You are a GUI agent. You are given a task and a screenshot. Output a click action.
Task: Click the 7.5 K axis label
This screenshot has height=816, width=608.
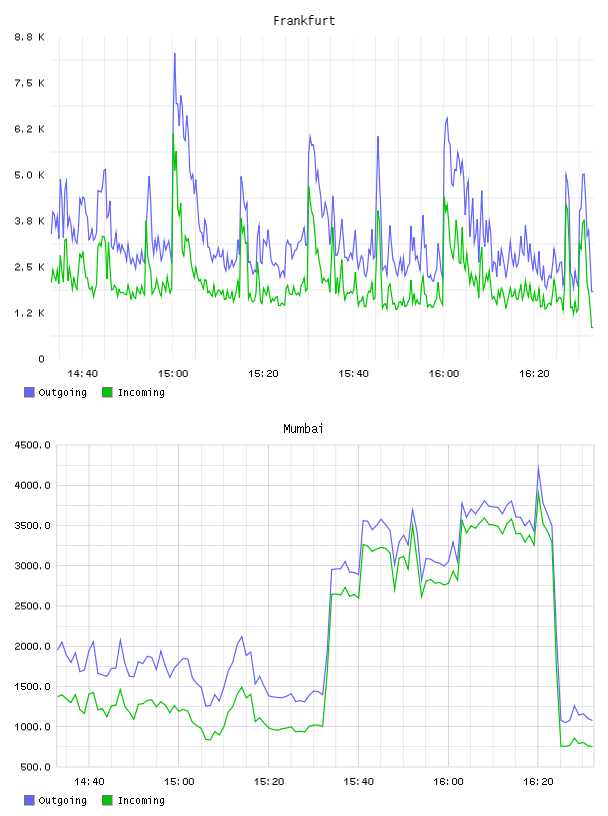click(x=29, y=83)
